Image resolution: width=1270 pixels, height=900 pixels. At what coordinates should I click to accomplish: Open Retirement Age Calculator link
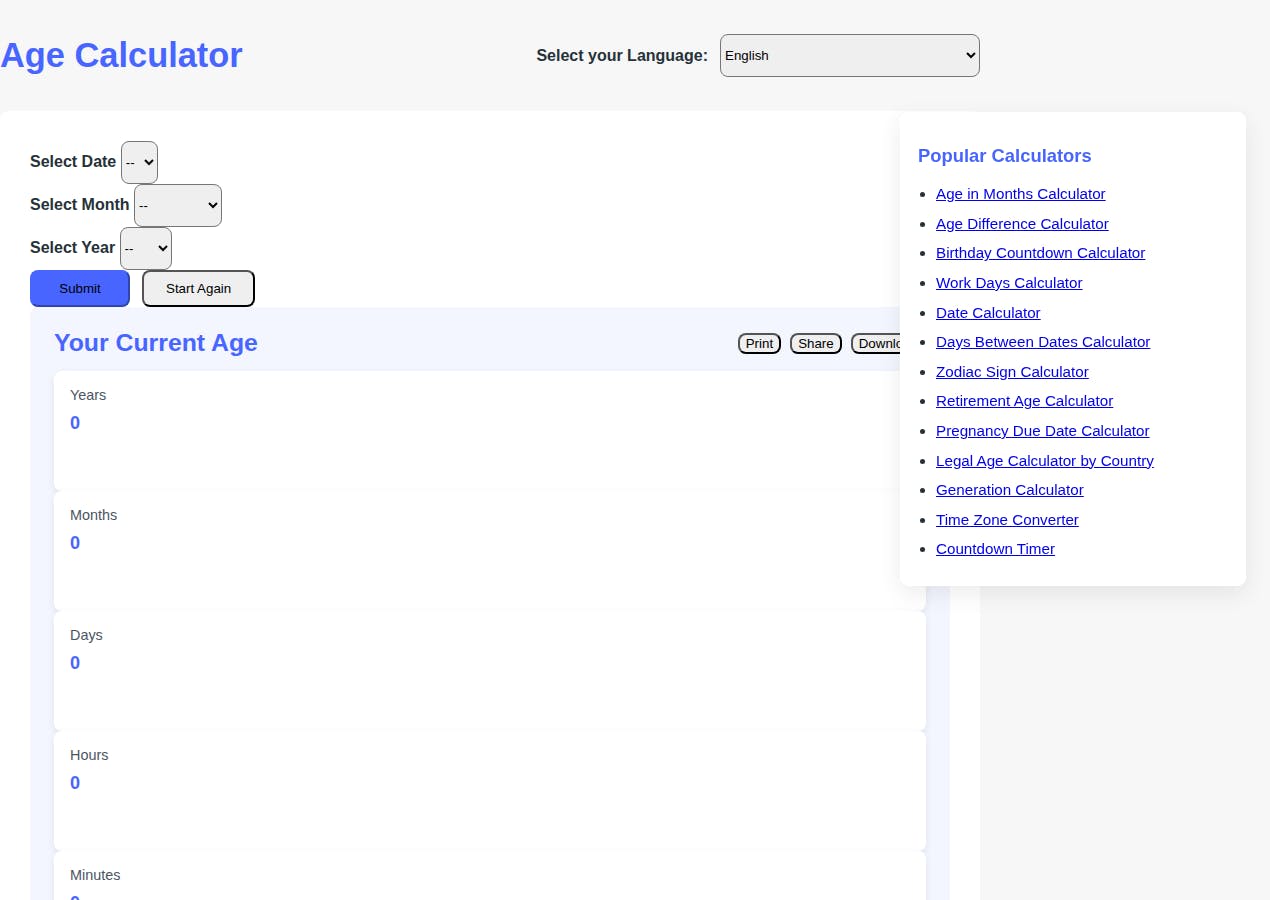click(1024, 401)
